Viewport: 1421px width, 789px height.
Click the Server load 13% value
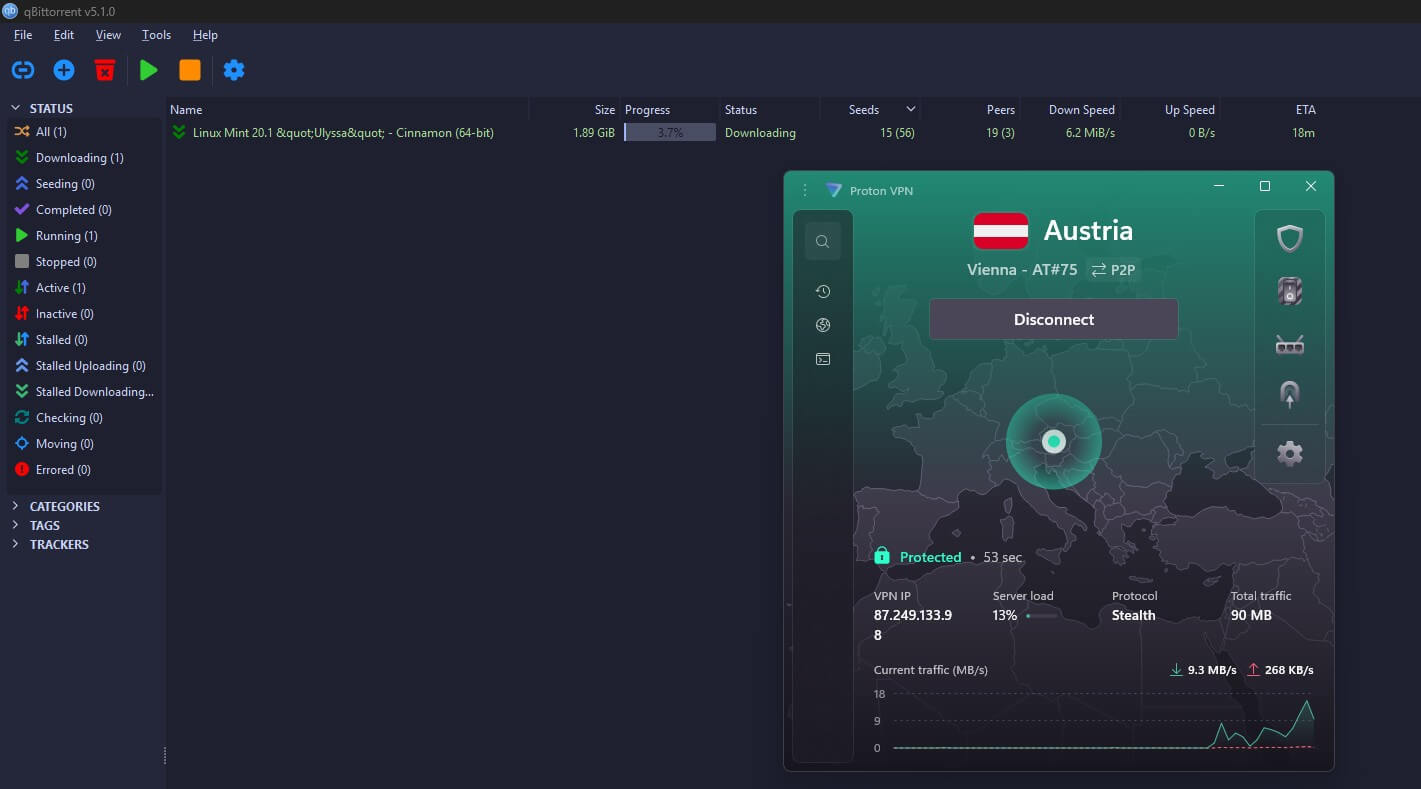pyautogui.click(x=1004, y=616)
